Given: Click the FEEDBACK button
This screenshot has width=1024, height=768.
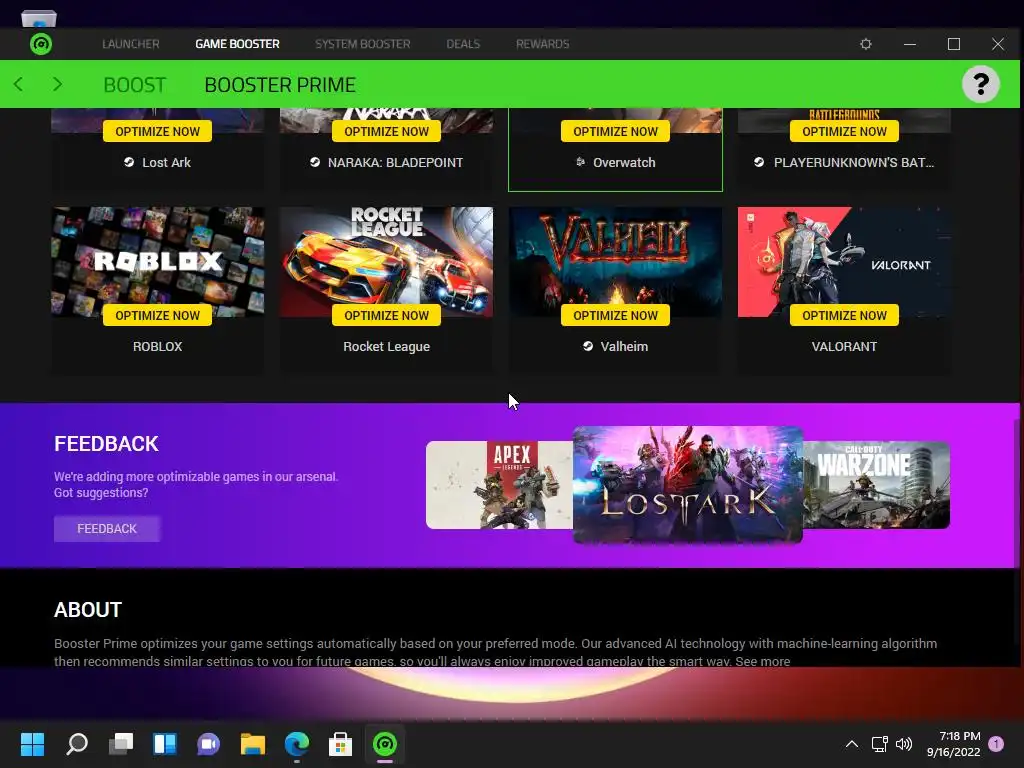Looking at the screenshot, I should pos(107,529).
